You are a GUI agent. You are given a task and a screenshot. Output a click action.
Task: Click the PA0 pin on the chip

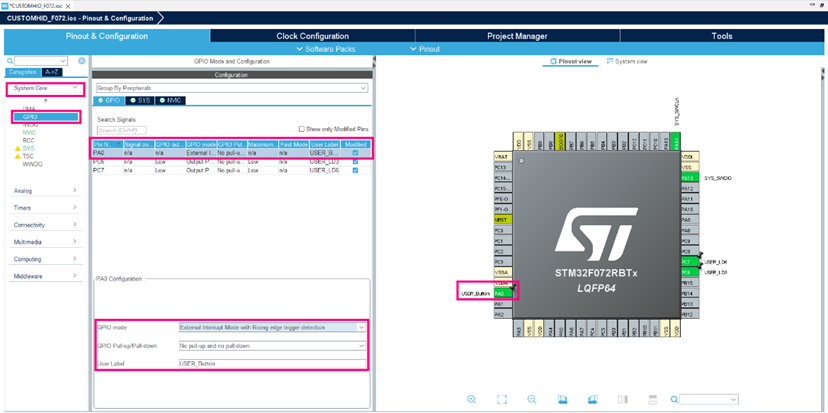click(x=503, y=293)
